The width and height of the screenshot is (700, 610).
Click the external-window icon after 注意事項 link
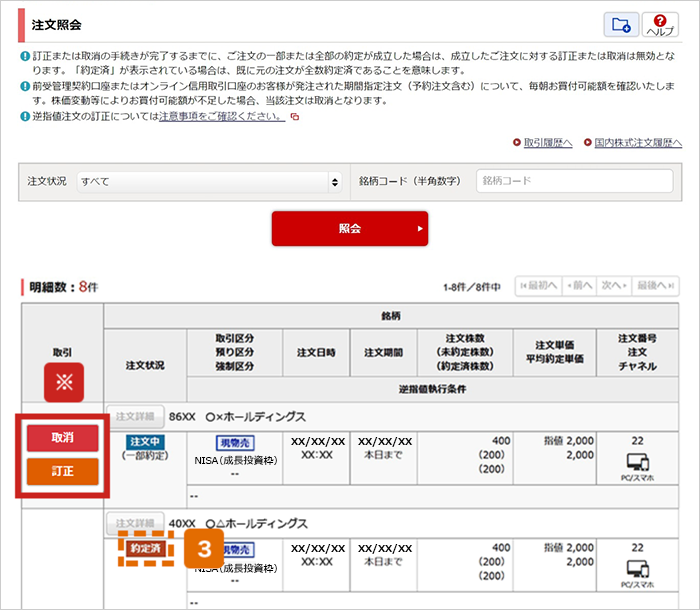point(294,117)
